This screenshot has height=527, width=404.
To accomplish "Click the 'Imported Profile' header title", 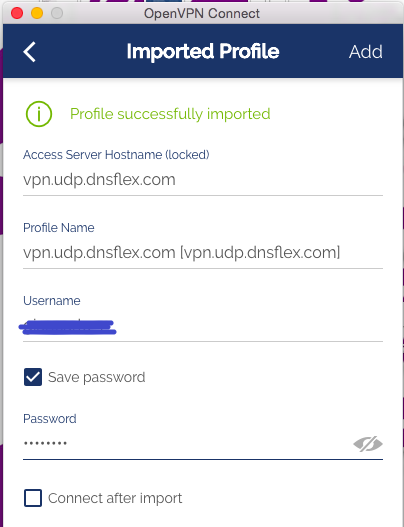I will (x=203, y=51).
